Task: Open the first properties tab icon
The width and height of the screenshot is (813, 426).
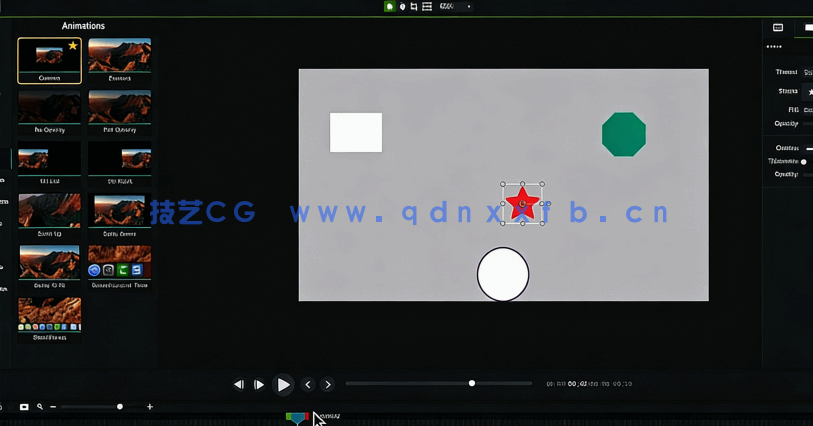Action: pos(778,27)
